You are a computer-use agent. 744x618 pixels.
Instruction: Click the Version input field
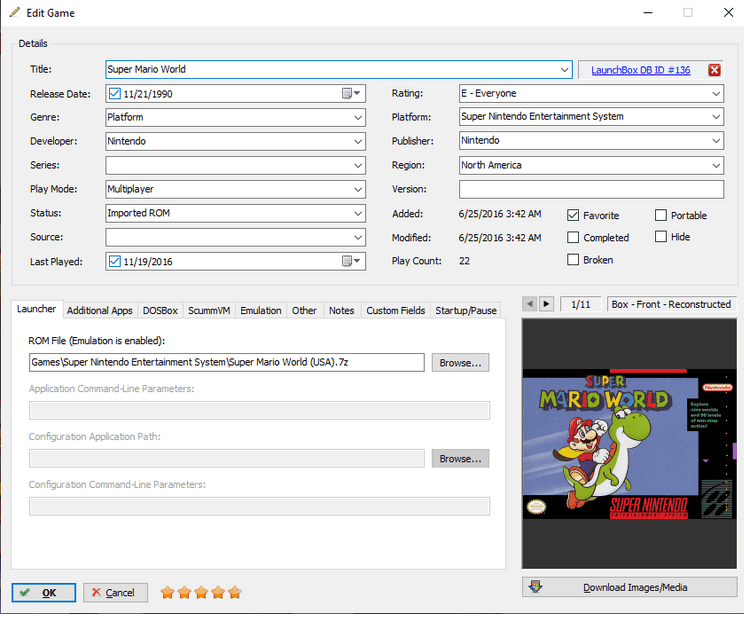point(591,189)
